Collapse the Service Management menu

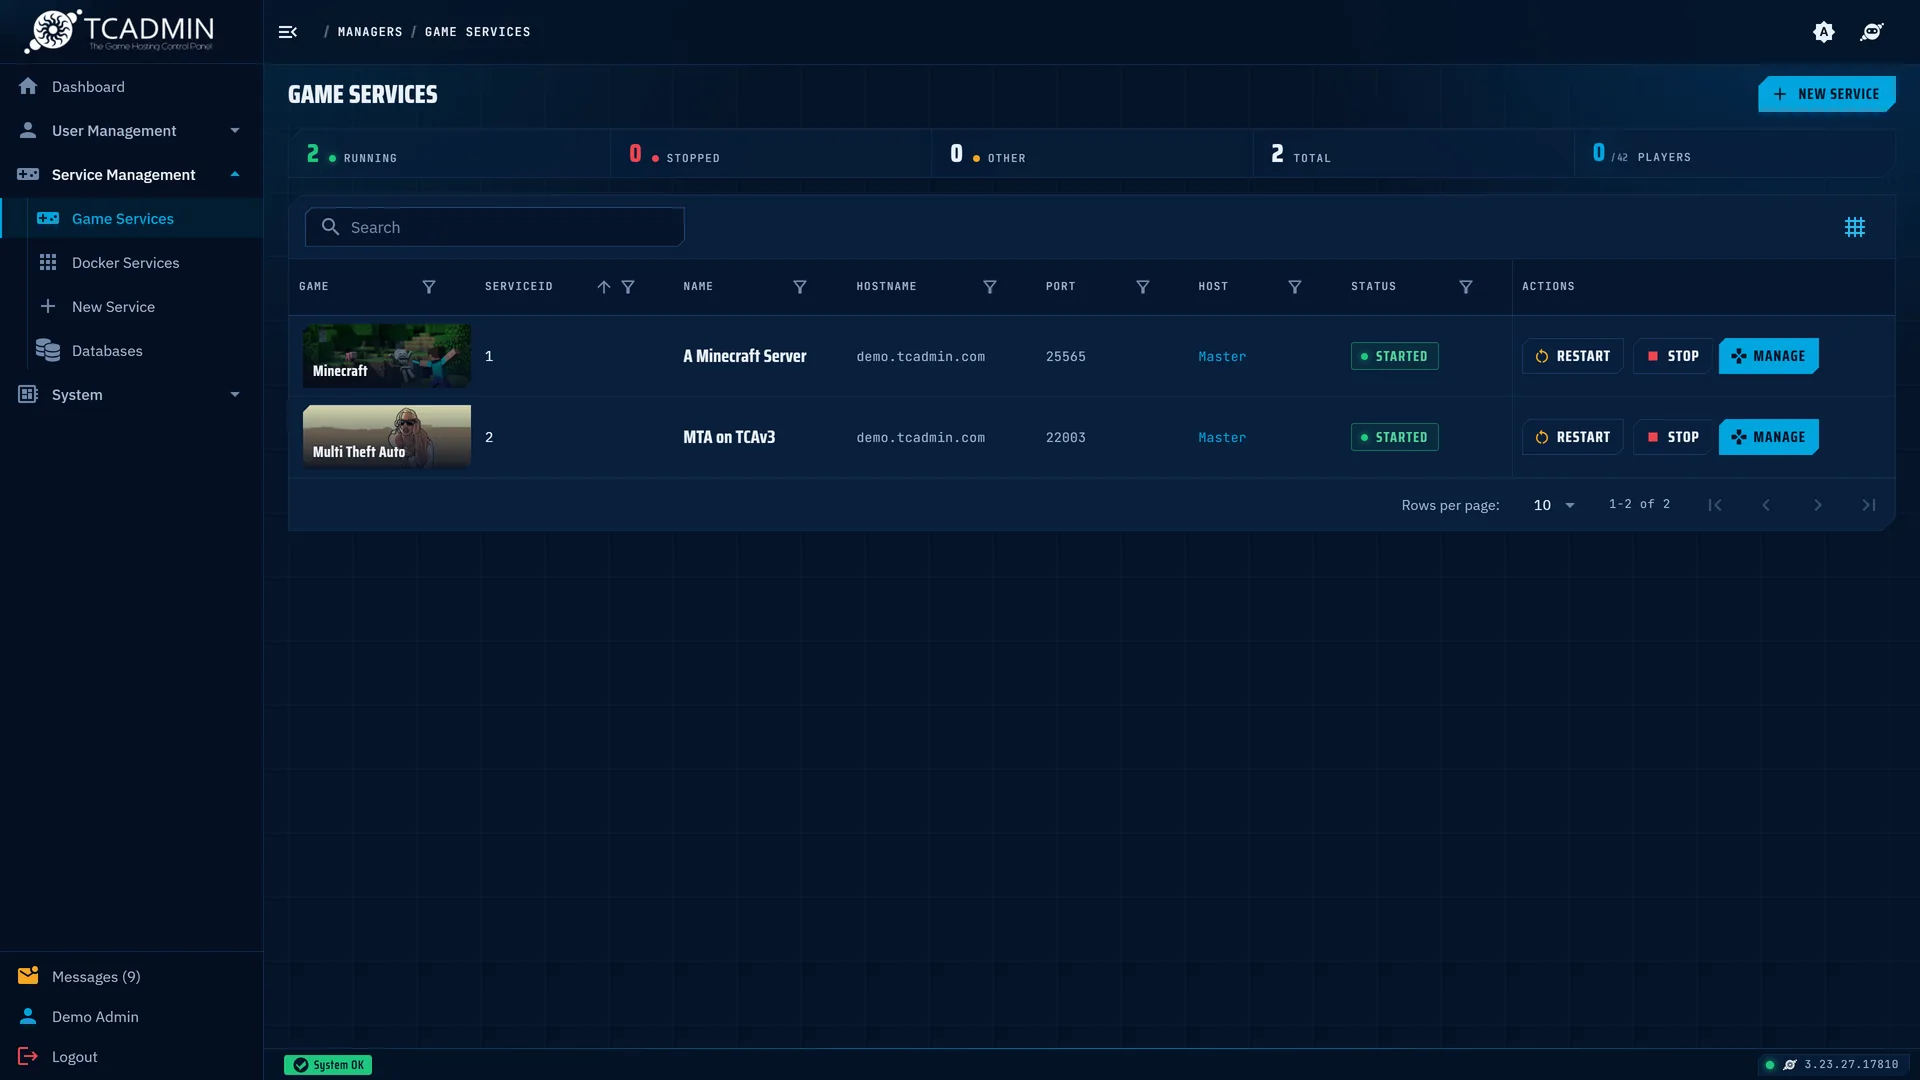(x=131, y=175)
